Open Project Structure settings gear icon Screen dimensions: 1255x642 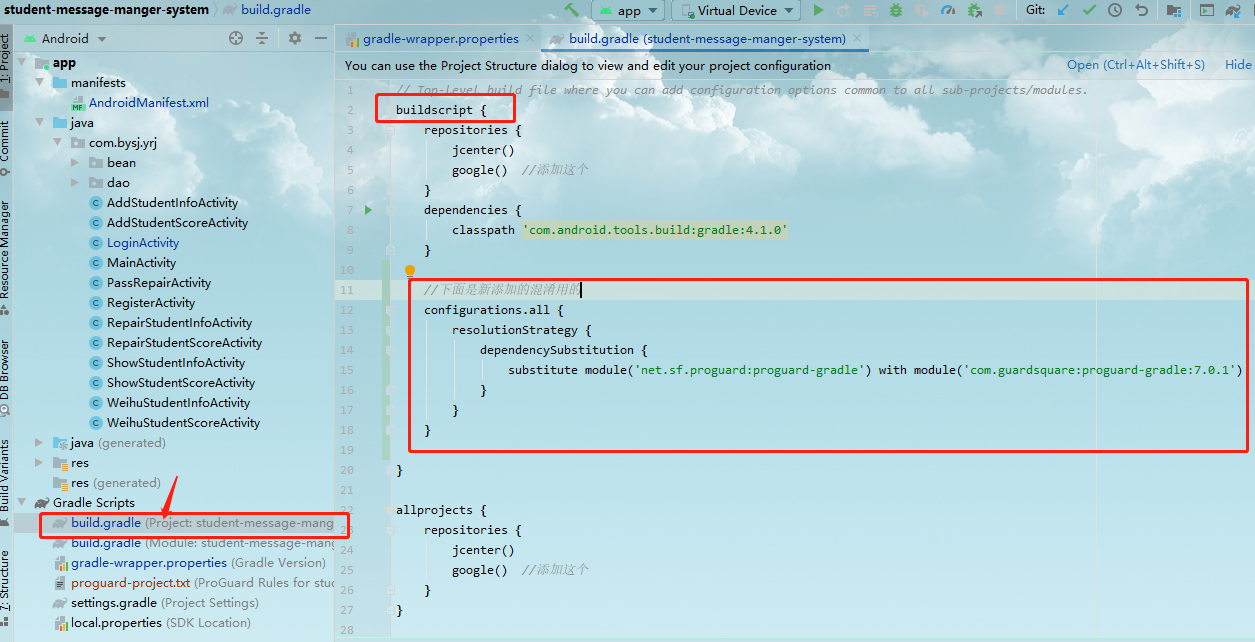pyautogui.click(x=293, y=38)
